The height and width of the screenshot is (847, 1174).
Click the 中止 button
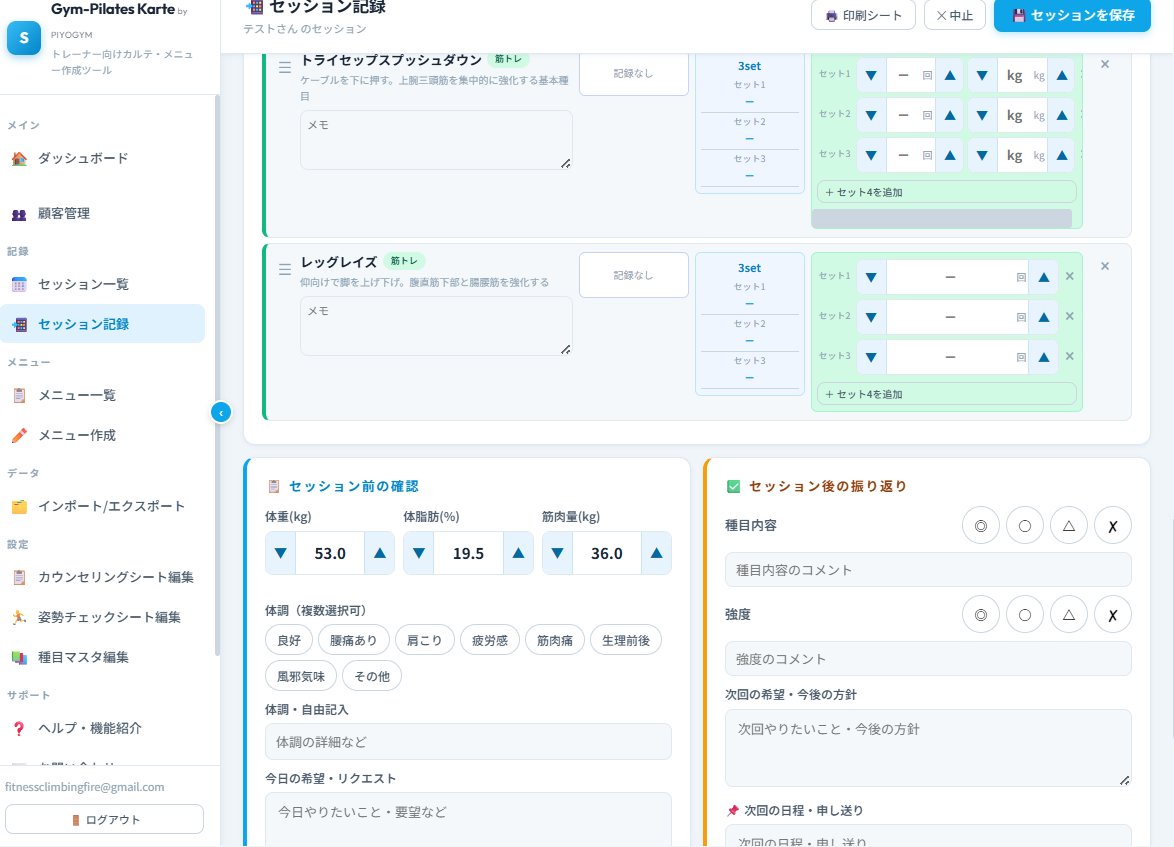click(x=955, y=15)
